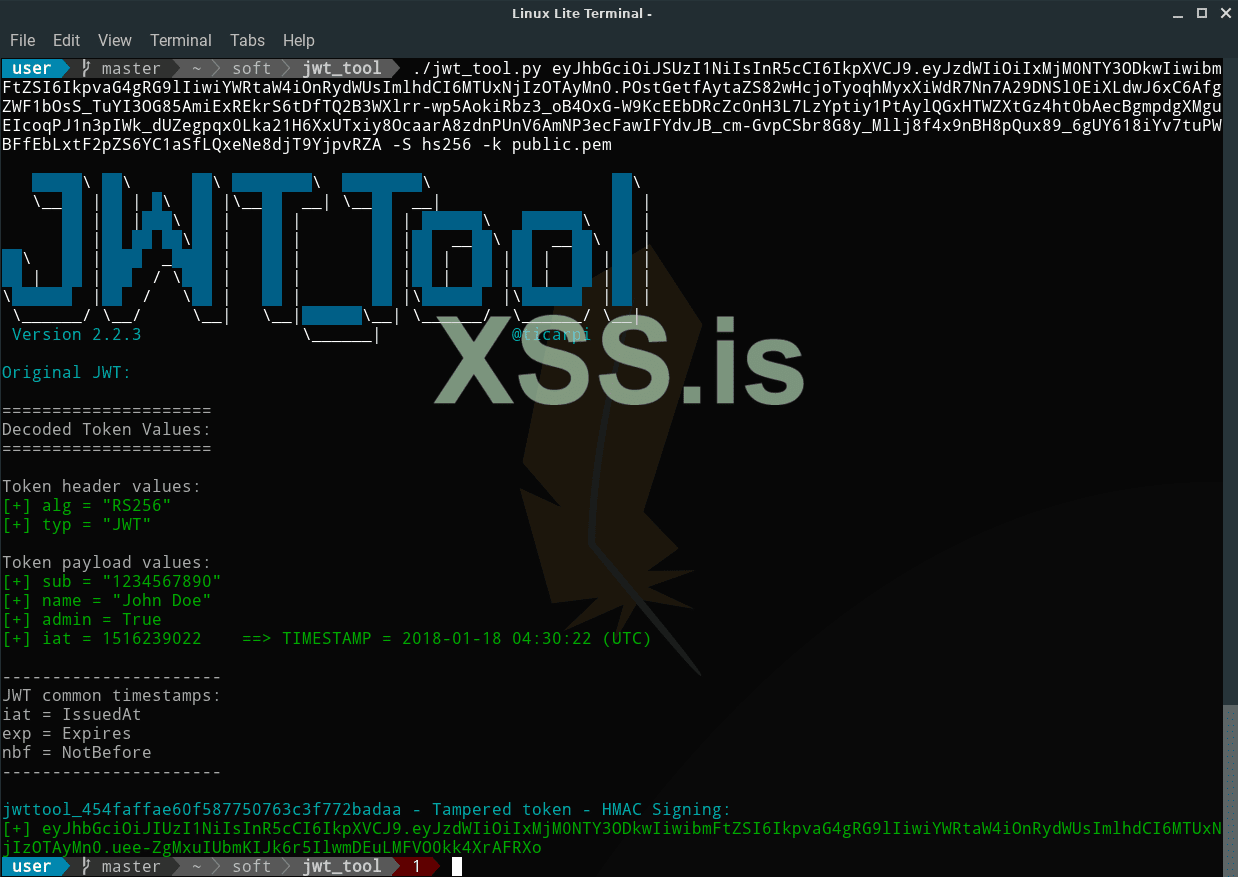Click the red exit code '1' segment
Screen dimensions: 1238x877
pyautogui.click(x=416, y=866)
